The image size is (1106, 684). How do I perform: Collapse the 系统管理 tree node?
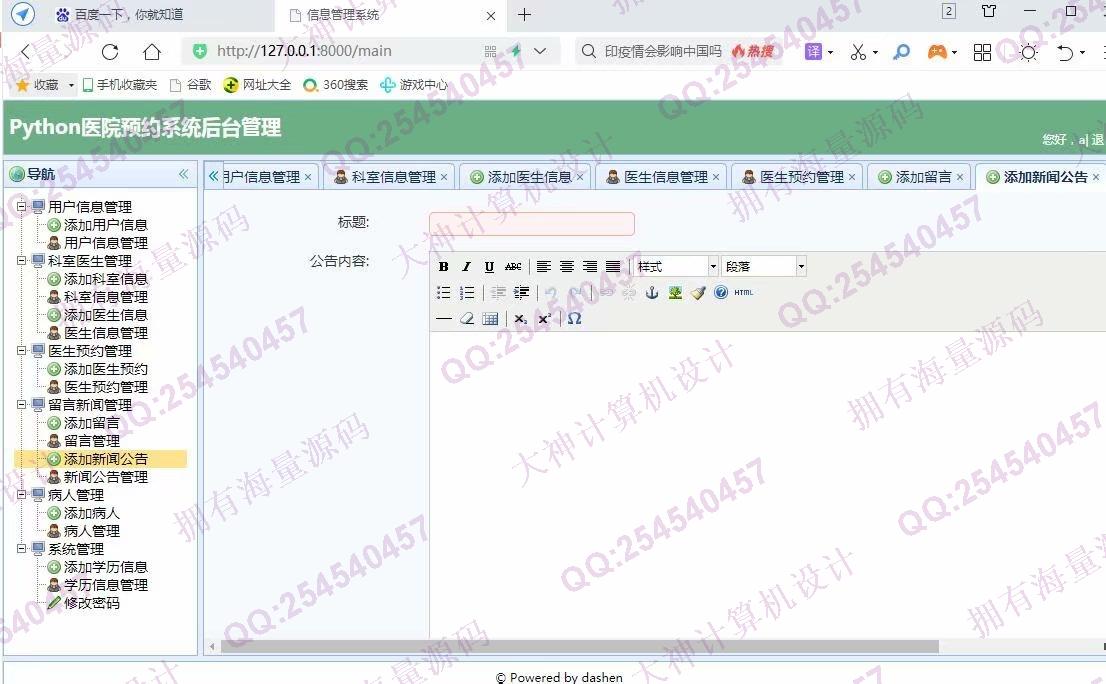point(22,549)
